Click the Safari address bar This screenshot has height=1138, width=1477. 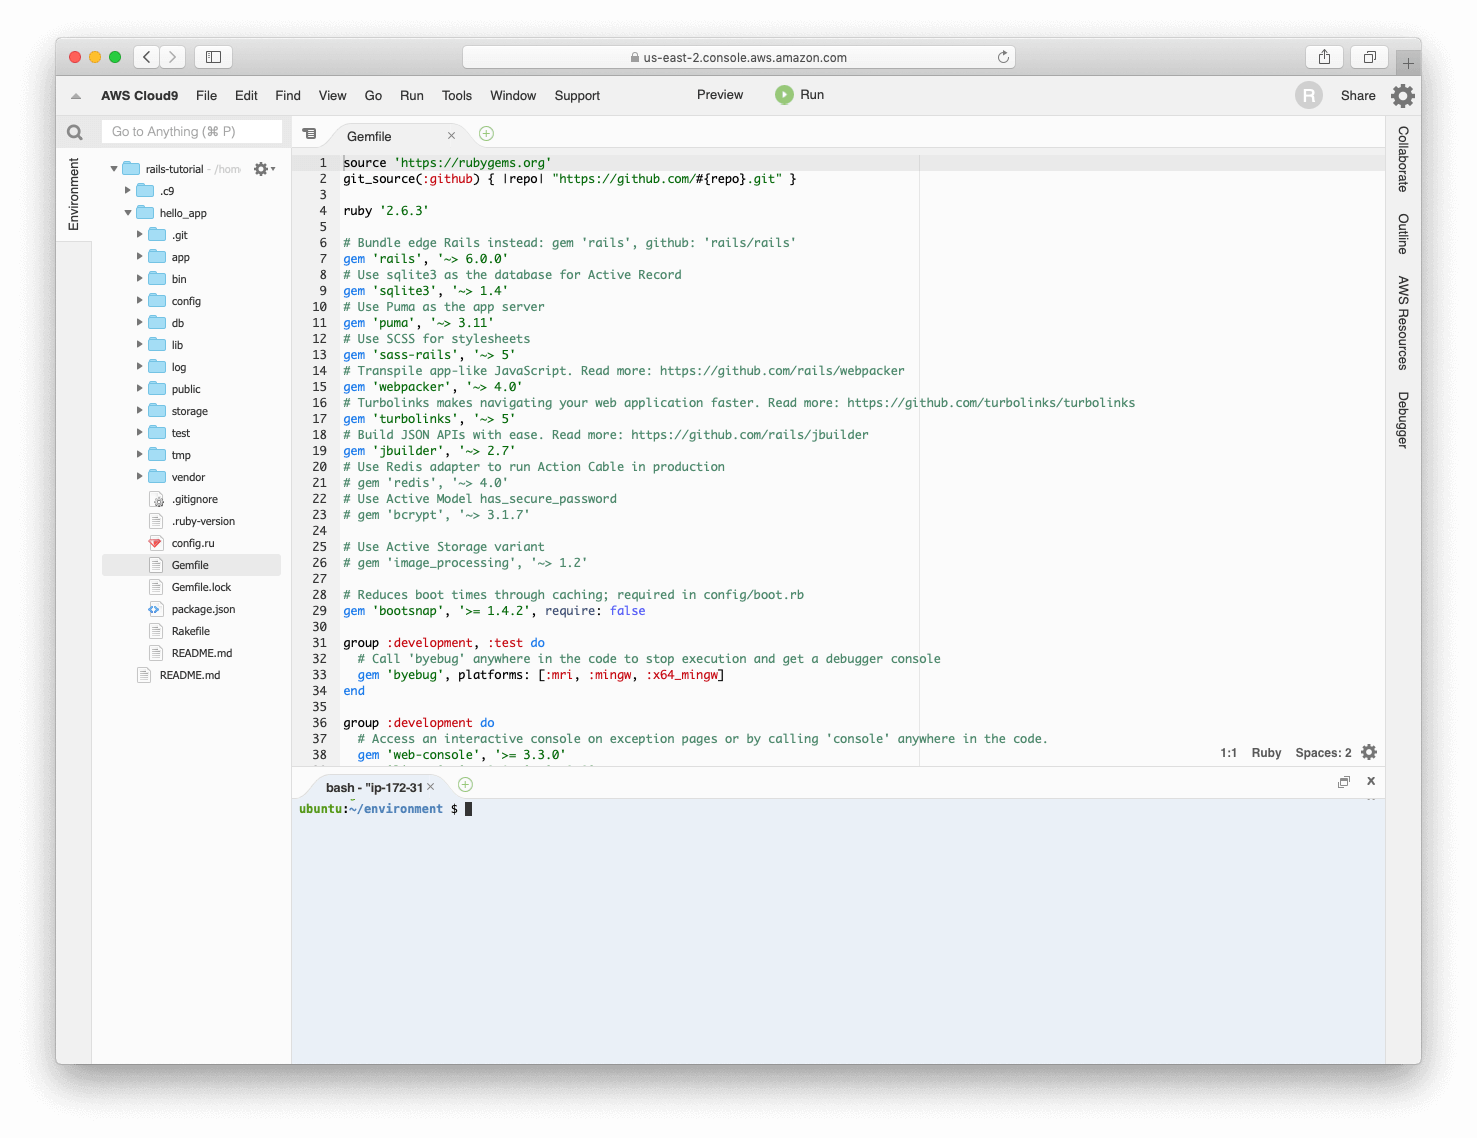[x=738, y=57]
